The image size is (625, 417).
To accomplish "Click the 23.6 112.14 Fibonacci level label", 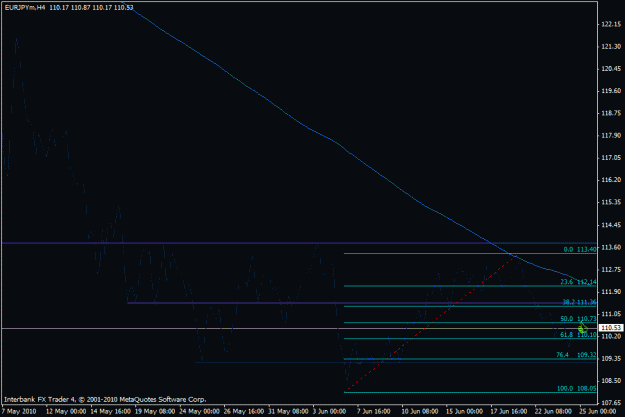I will tap(578, 282).
